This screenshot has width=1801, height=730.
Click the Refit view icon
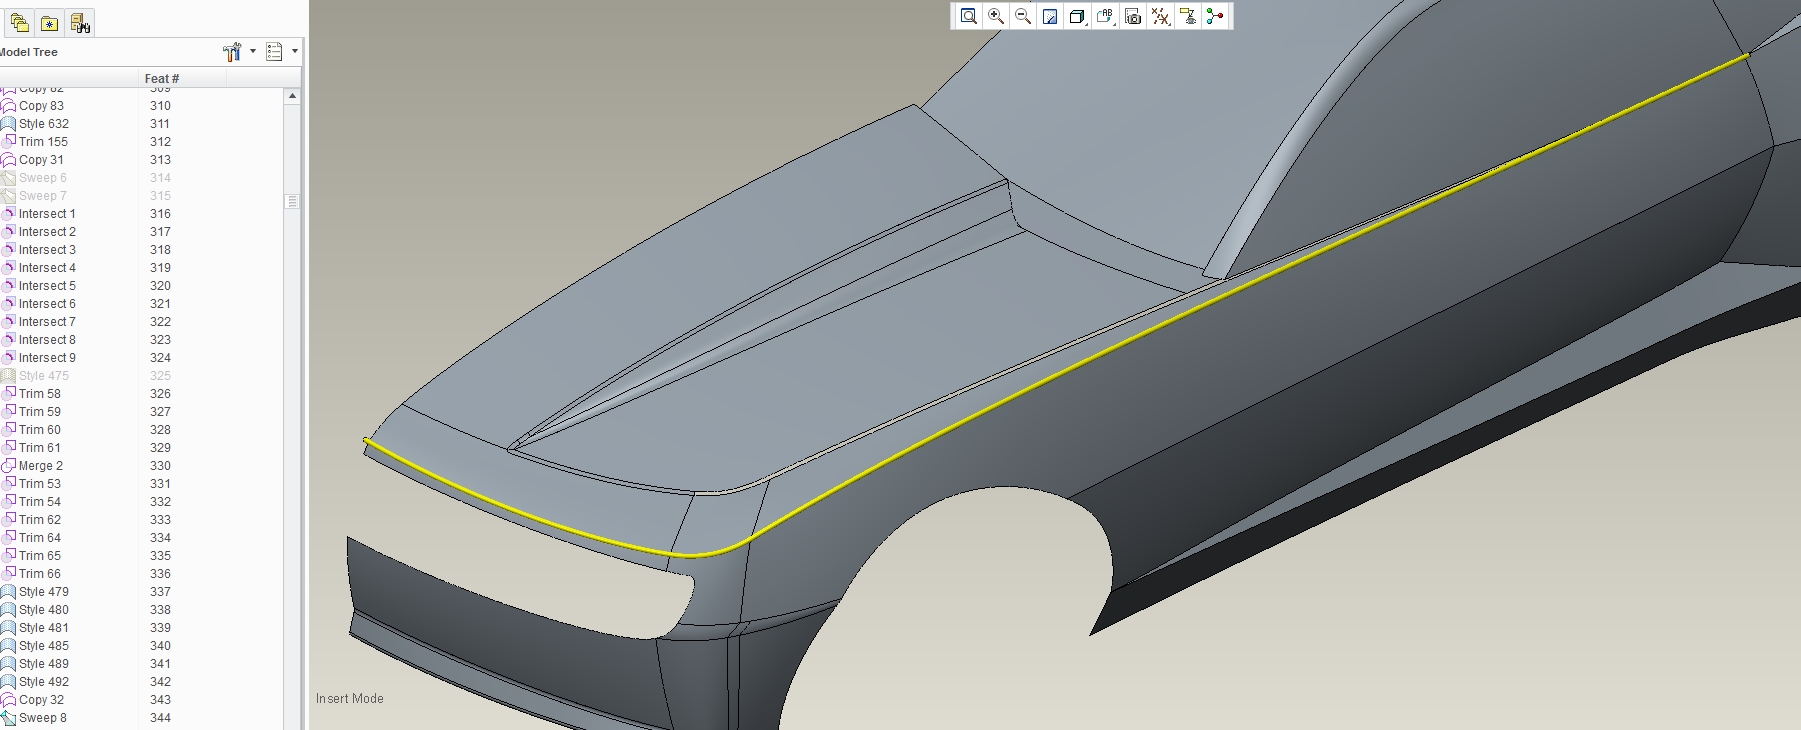968,16
